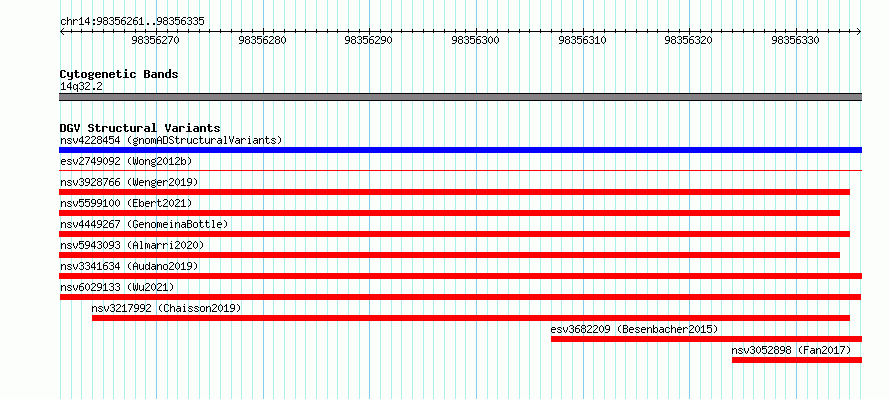Click the 98356320 ruler position label
890x399 pixels.
tap(689, 40)
